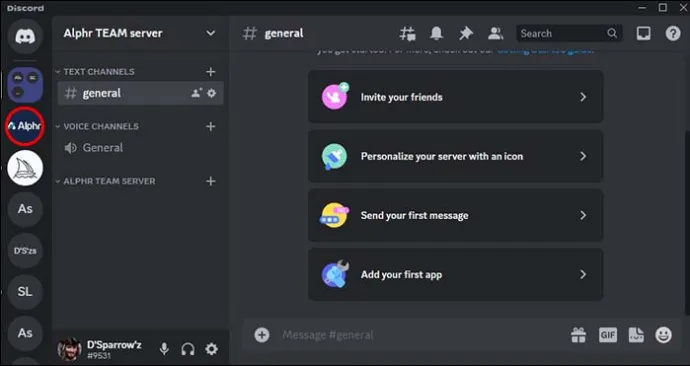Viewport: 690px width, 366px height.
Task: Open Alphr TEAM server dropdown menu
Action: 211,33
